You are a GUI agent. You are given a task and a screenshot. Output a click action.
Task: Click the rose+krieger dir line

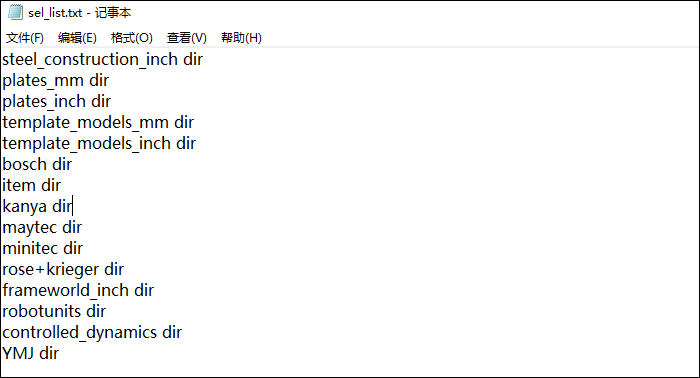tap(63, 269)
